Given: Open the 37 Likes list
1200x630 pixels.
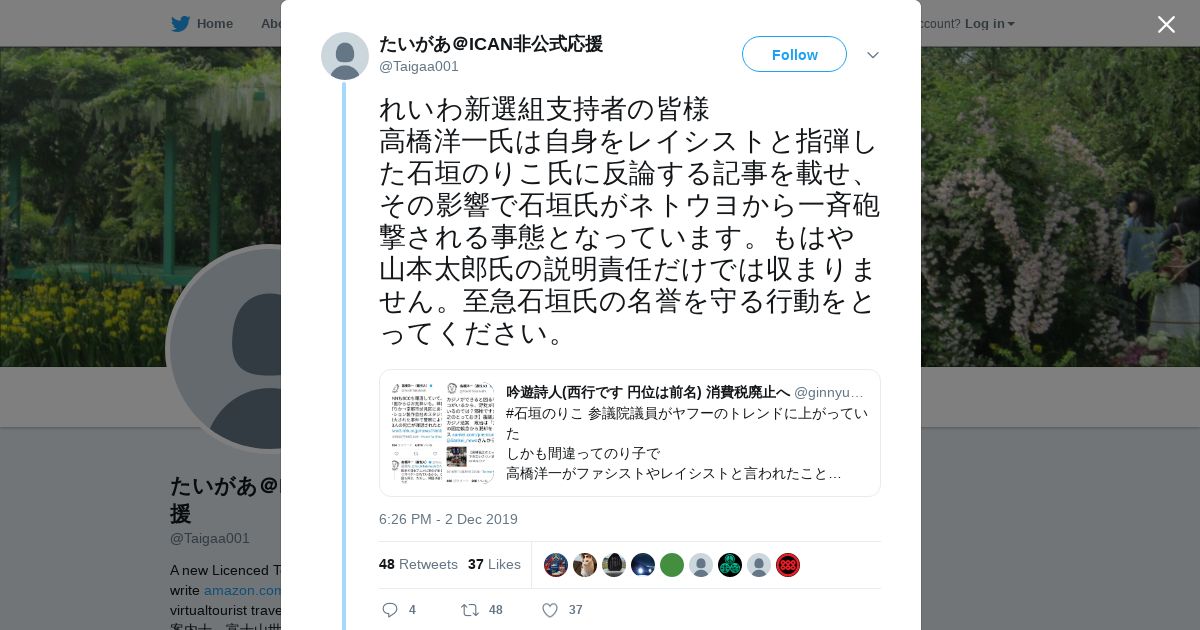Looking at the screenshot, I should point(494,564).
